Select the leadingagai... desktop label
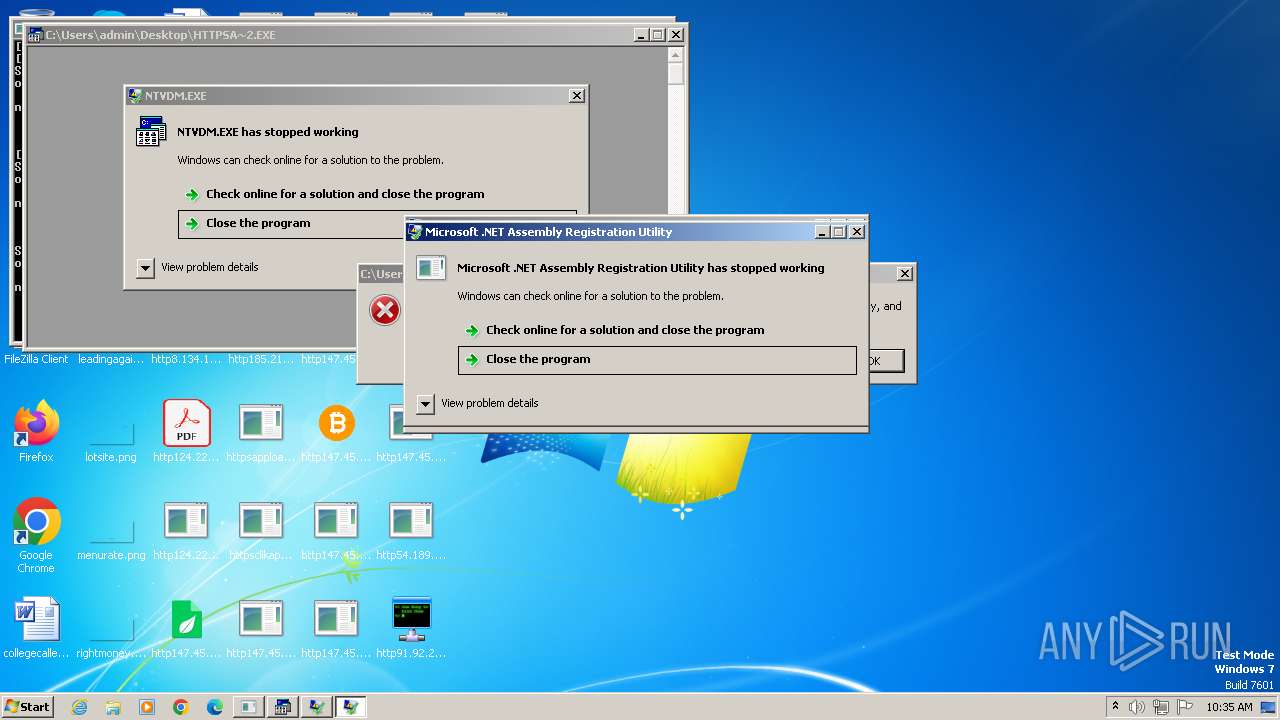The image size is (1280, 720). coord(111,359)
